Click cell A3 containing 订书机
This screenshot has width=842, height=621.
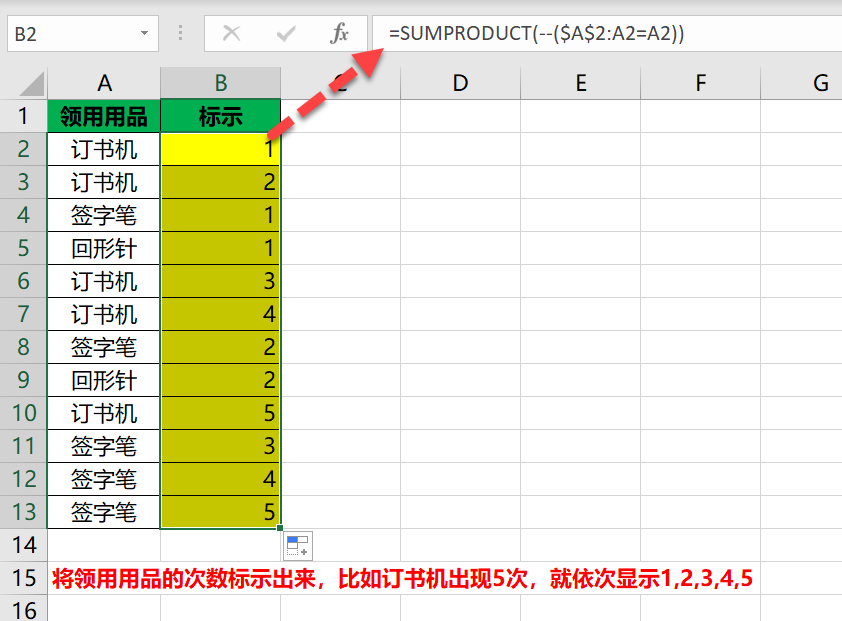(x=104, y=182)
